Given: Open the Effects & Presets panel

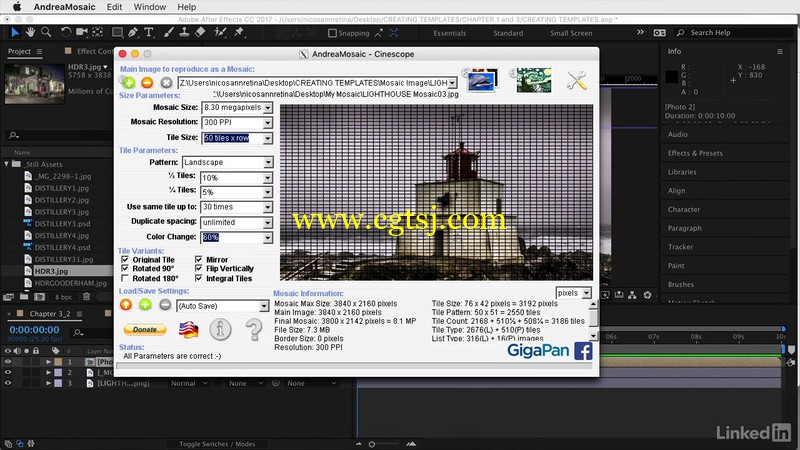Looking at the screenshot, I should tap(695, 153).
